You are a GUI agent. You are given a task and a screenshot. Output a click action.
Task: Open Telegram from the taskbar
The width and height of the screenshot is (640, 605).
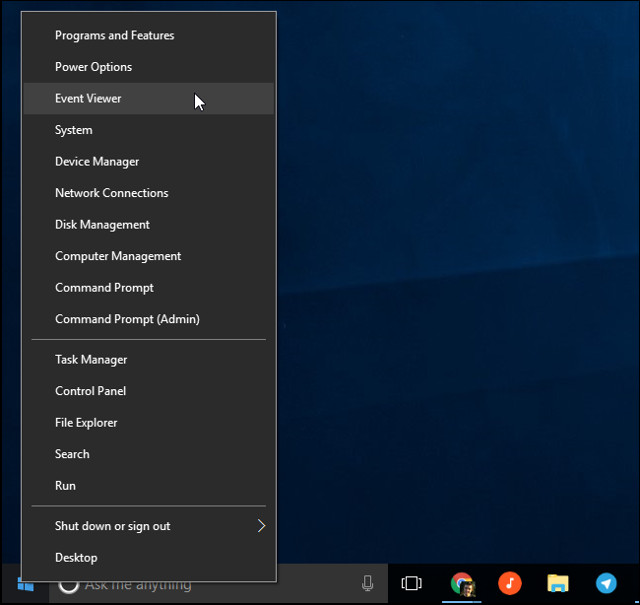pos(606,583)
